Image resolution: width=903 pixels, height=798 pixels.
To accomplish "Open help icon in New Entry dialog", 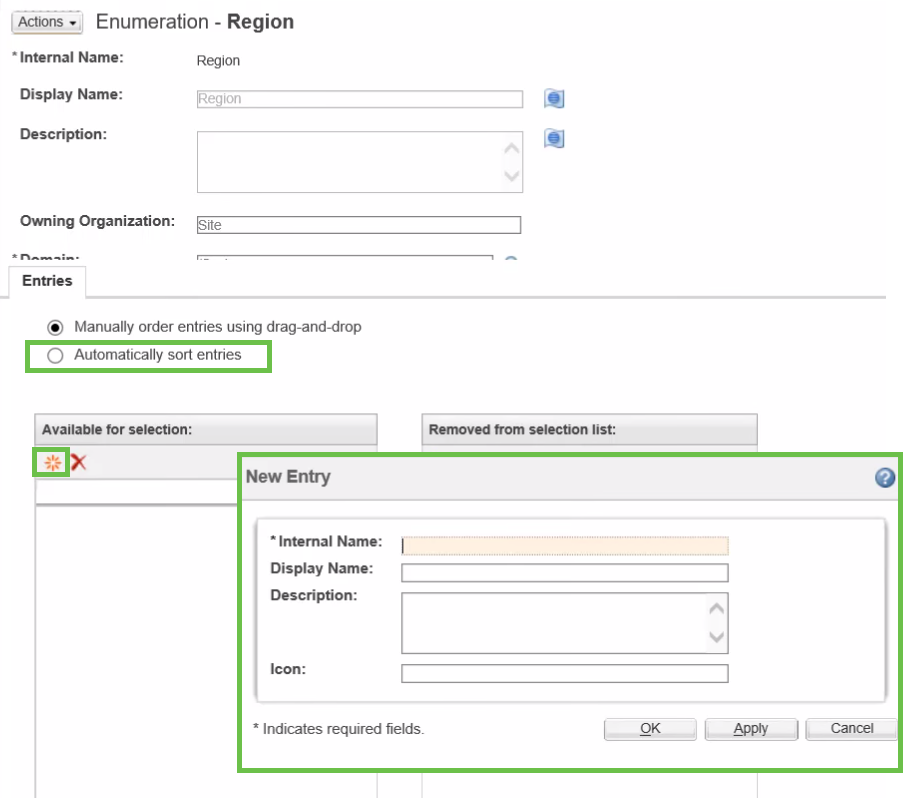I will pos(885,477).
